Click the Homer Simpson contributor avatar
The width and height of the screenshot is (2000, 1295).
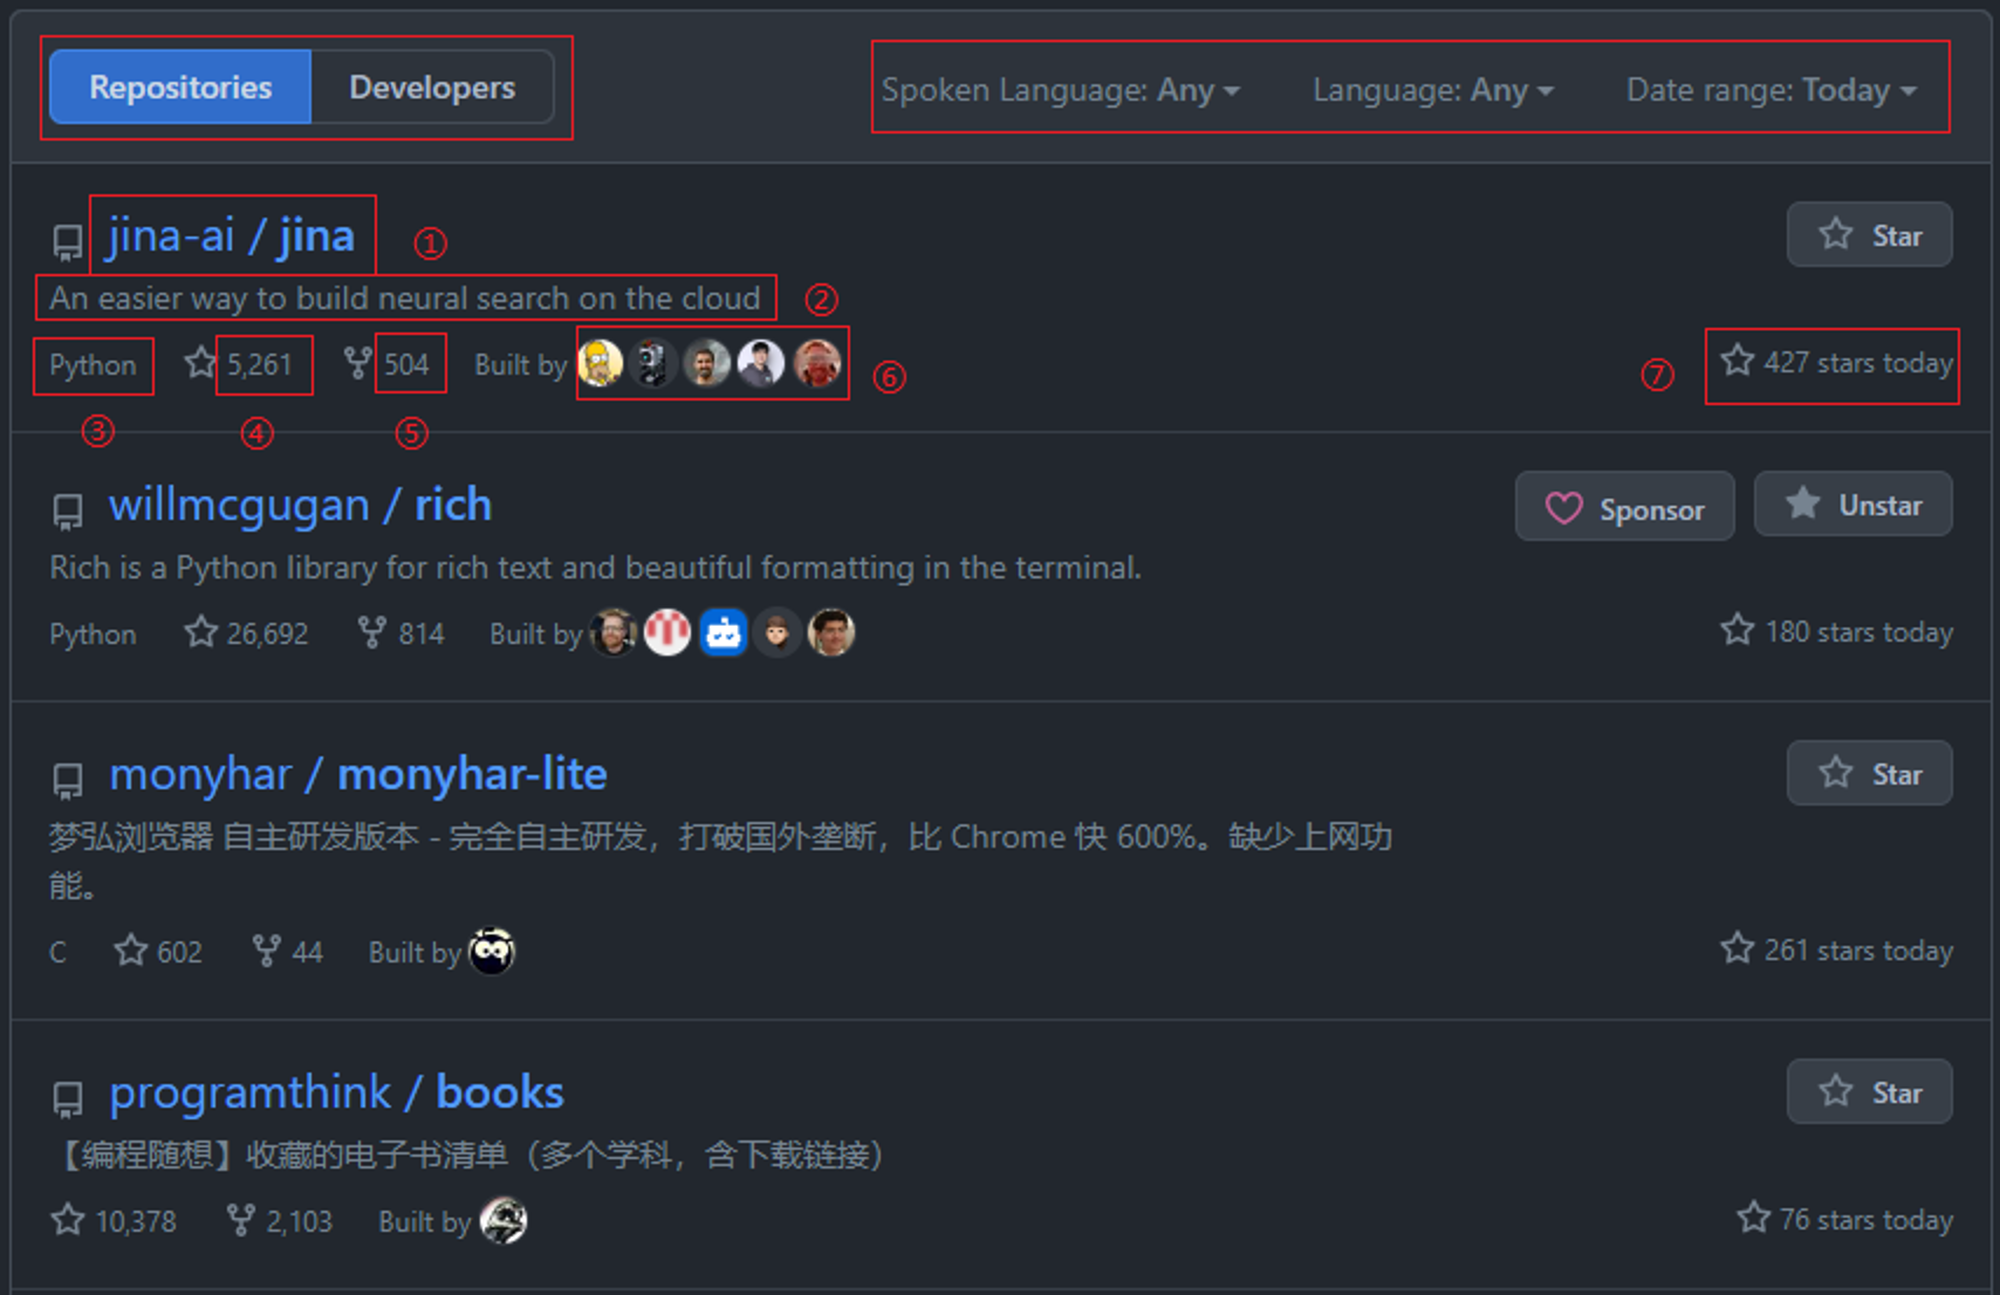pyautogui.click(x=600, y=363)
